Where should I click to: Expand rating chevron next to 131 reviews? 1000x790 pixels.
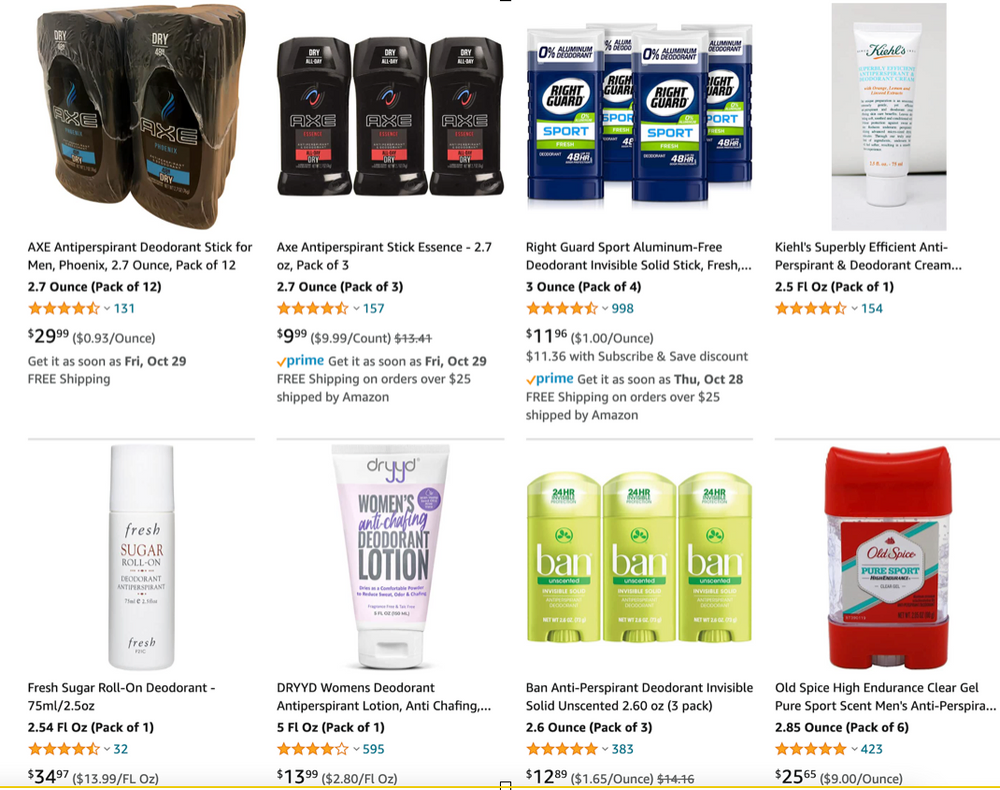click(x=107, y=309)
